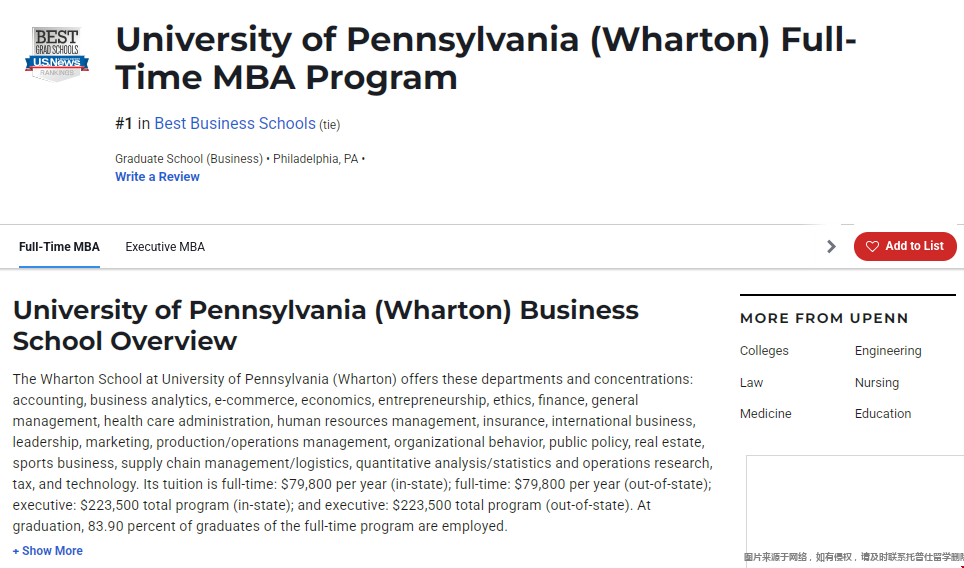The height and width of the screenshot is (568, 964).
Task: Click the right chevron arrow beside the tabs
Action: 831,247
